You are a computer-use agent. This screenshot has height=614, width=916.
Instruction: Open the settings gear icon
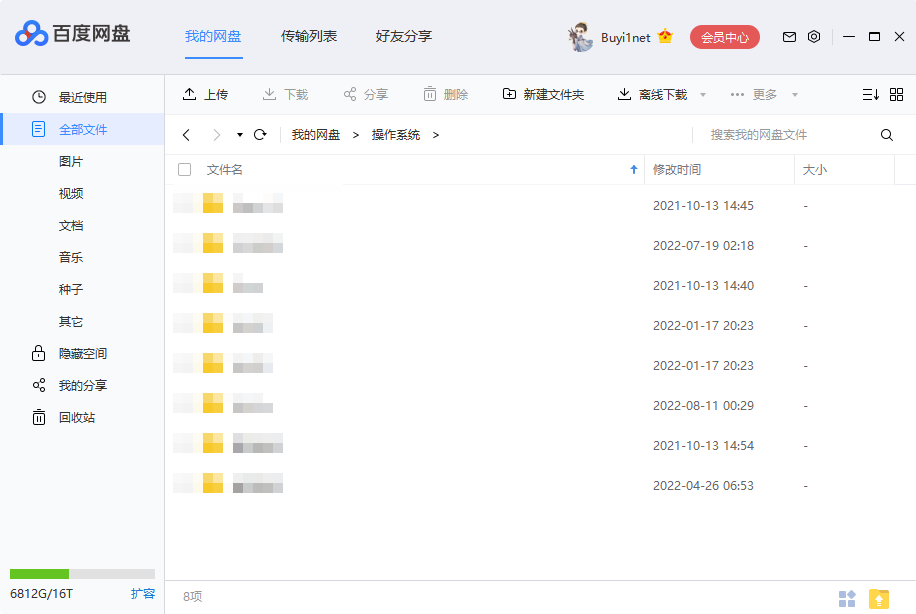click(814, 36)
